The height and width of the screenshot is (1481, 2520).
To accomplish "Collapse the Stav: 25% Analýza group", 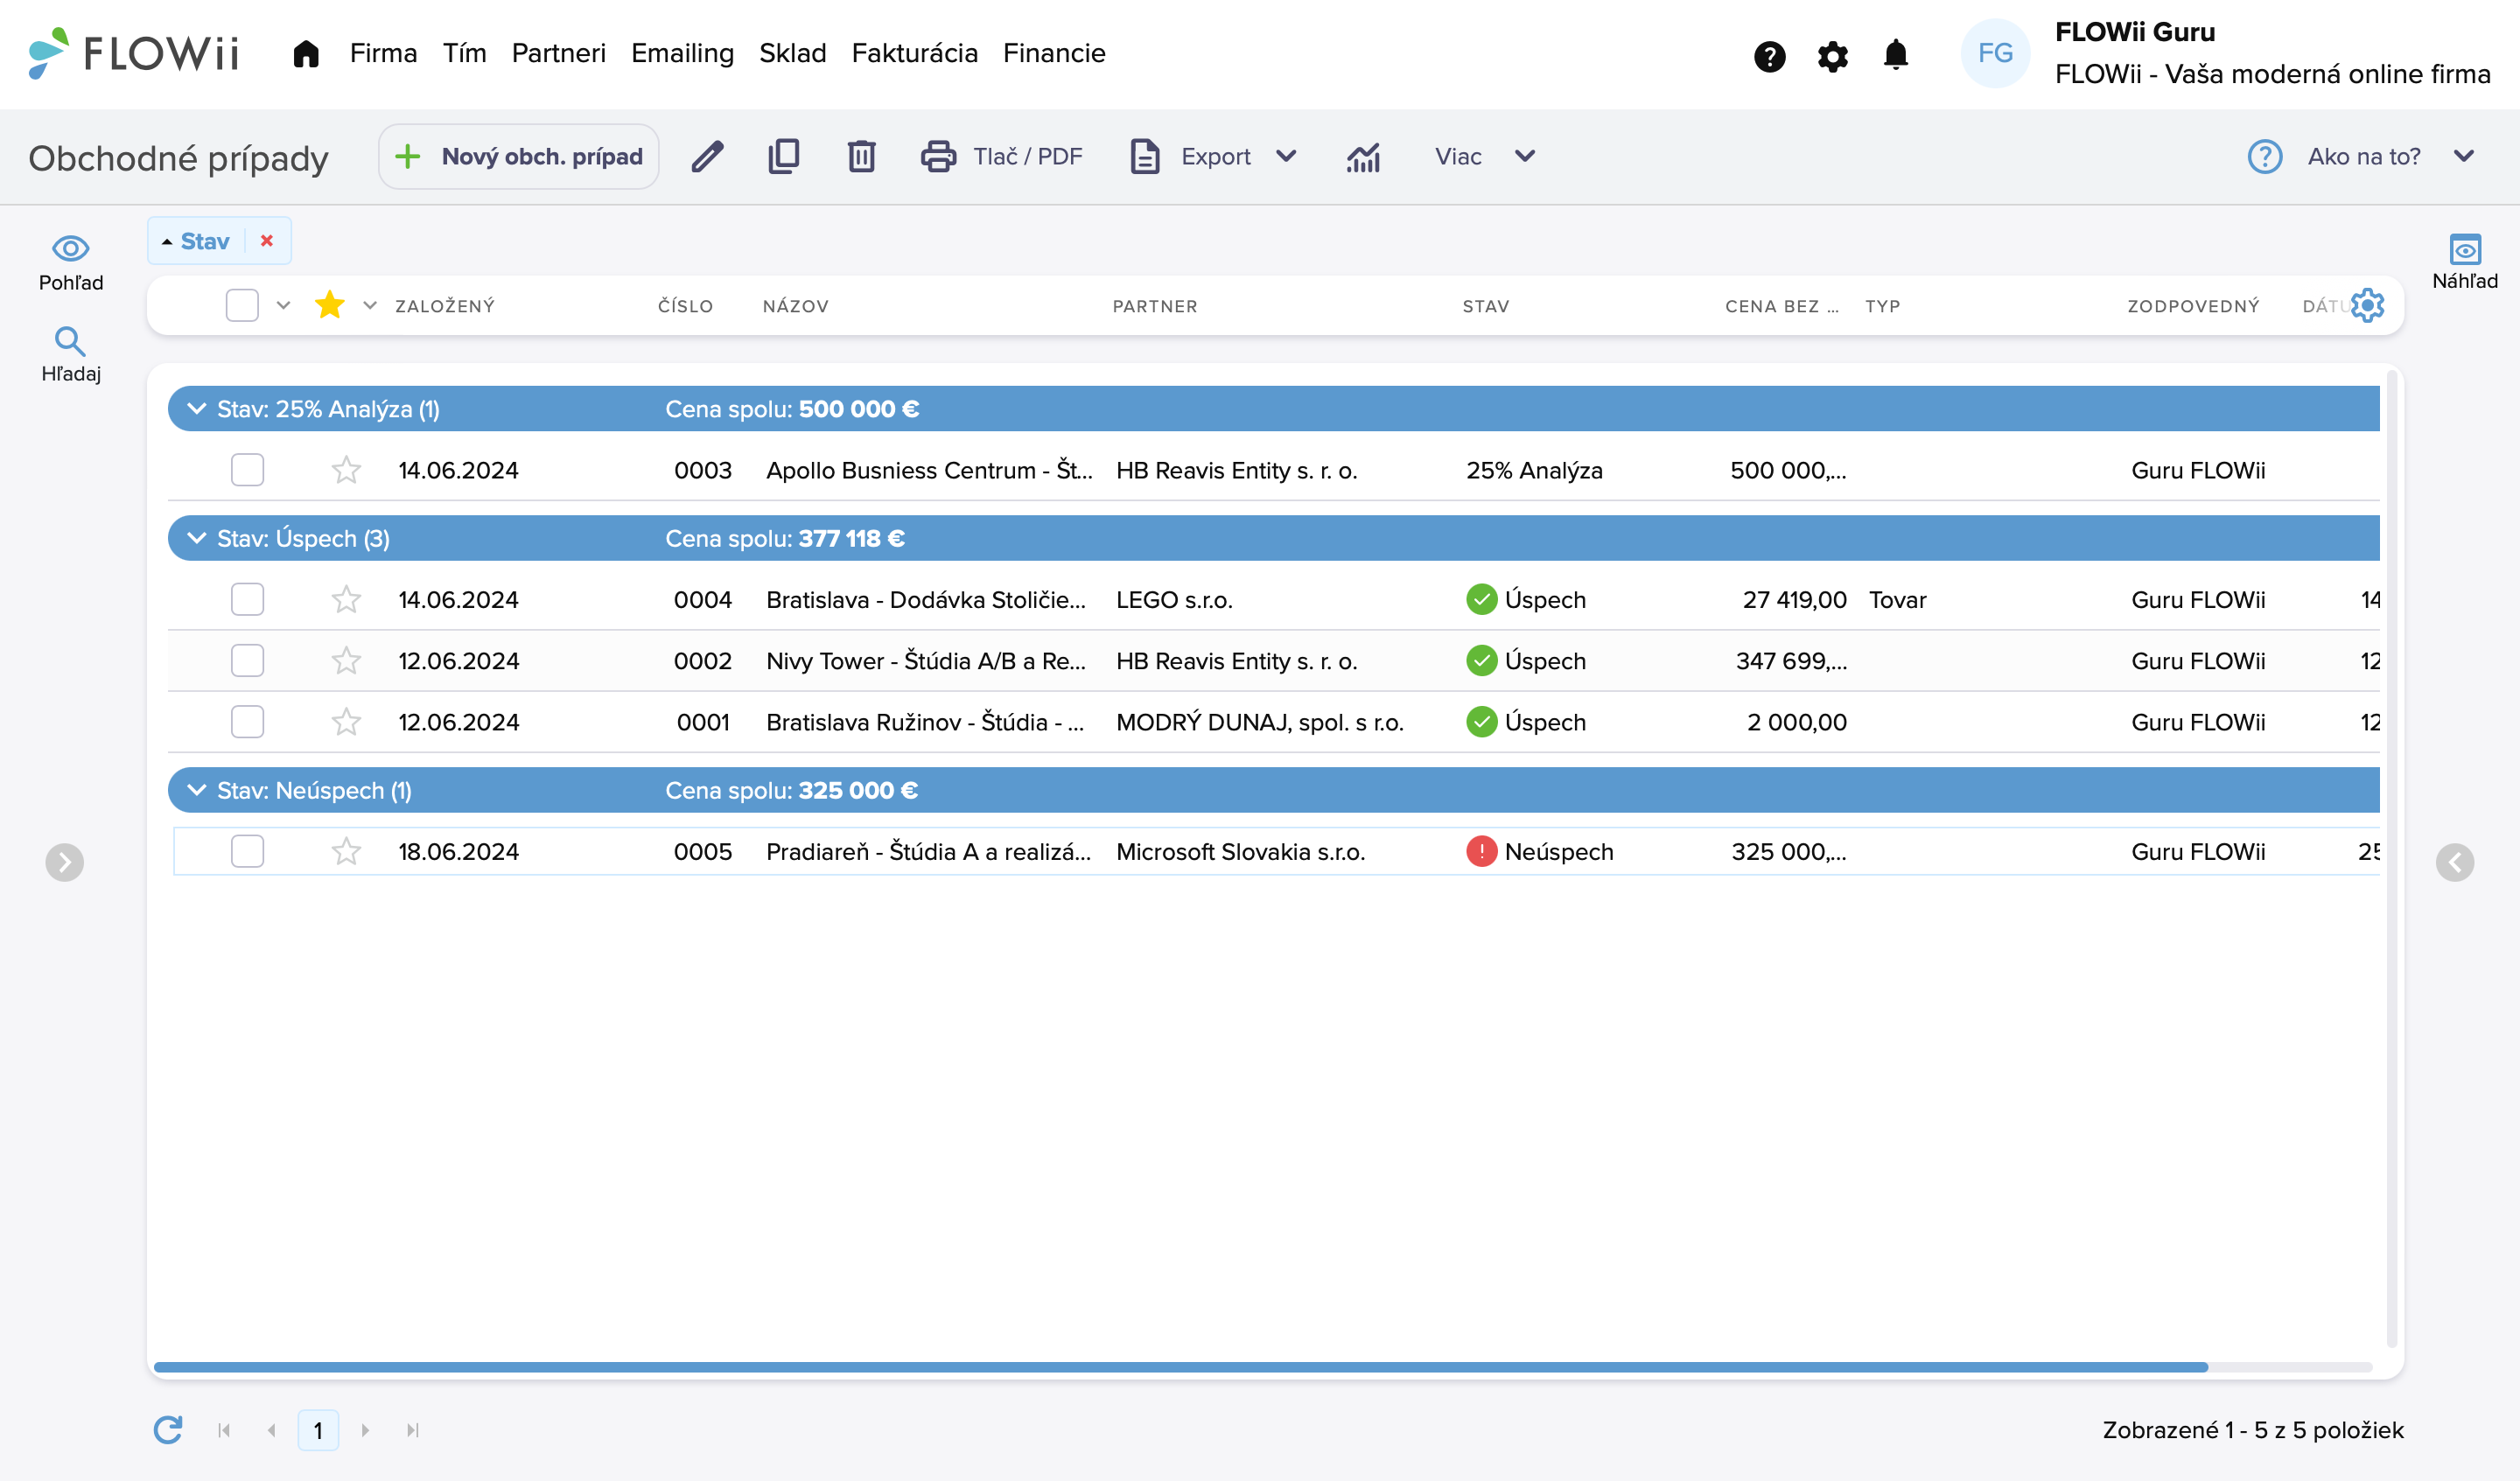I will pos(197,409).
